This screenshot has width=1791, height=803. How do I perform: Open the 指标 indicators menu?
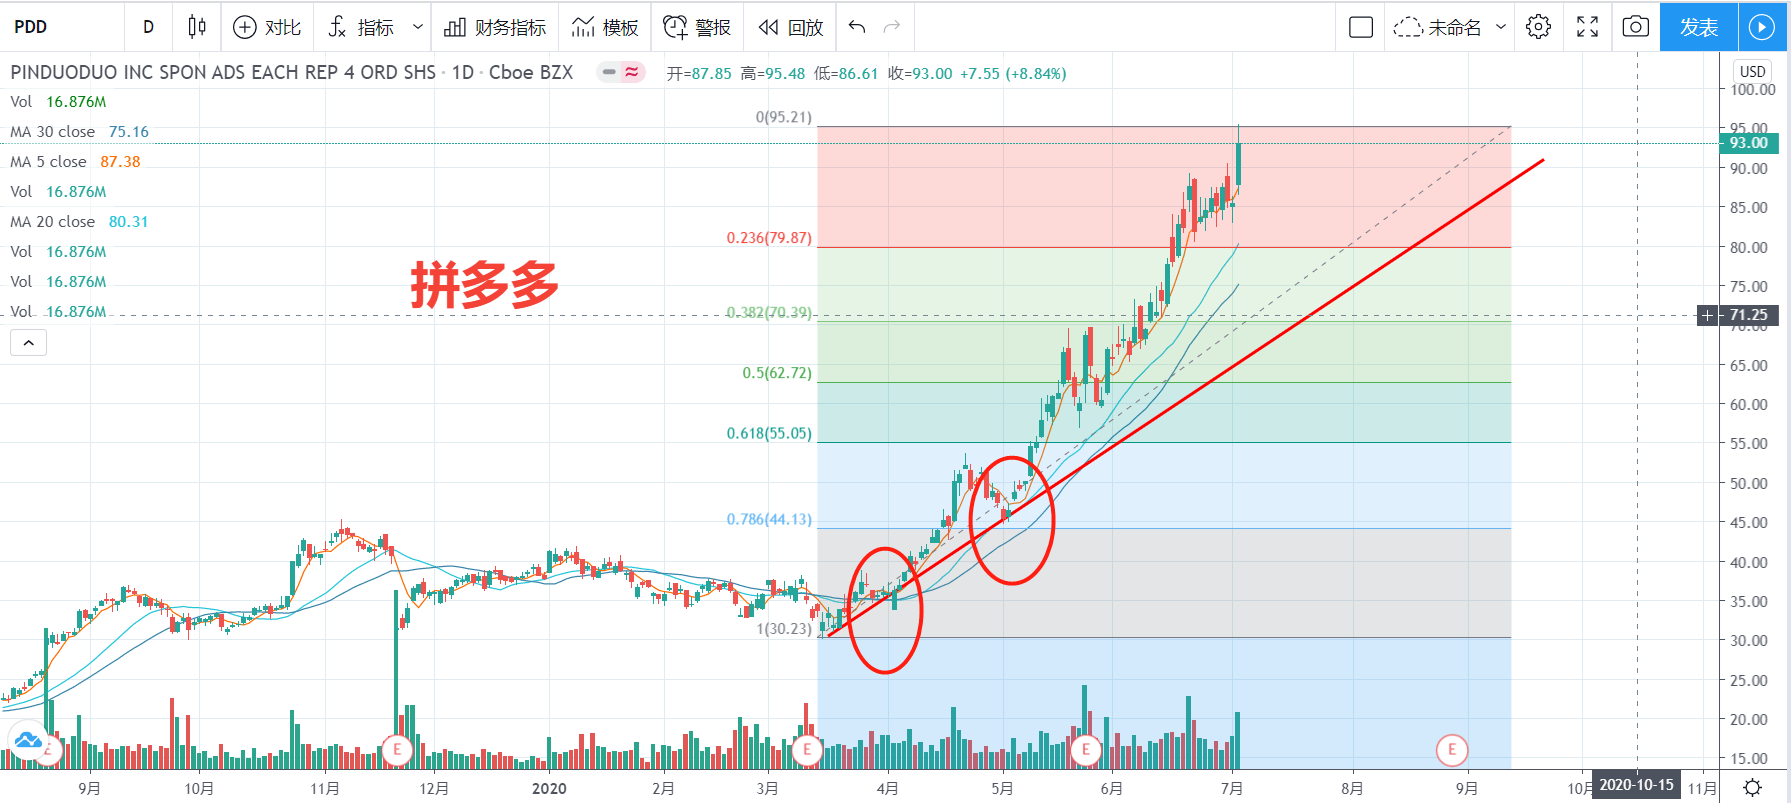(361, 27)
